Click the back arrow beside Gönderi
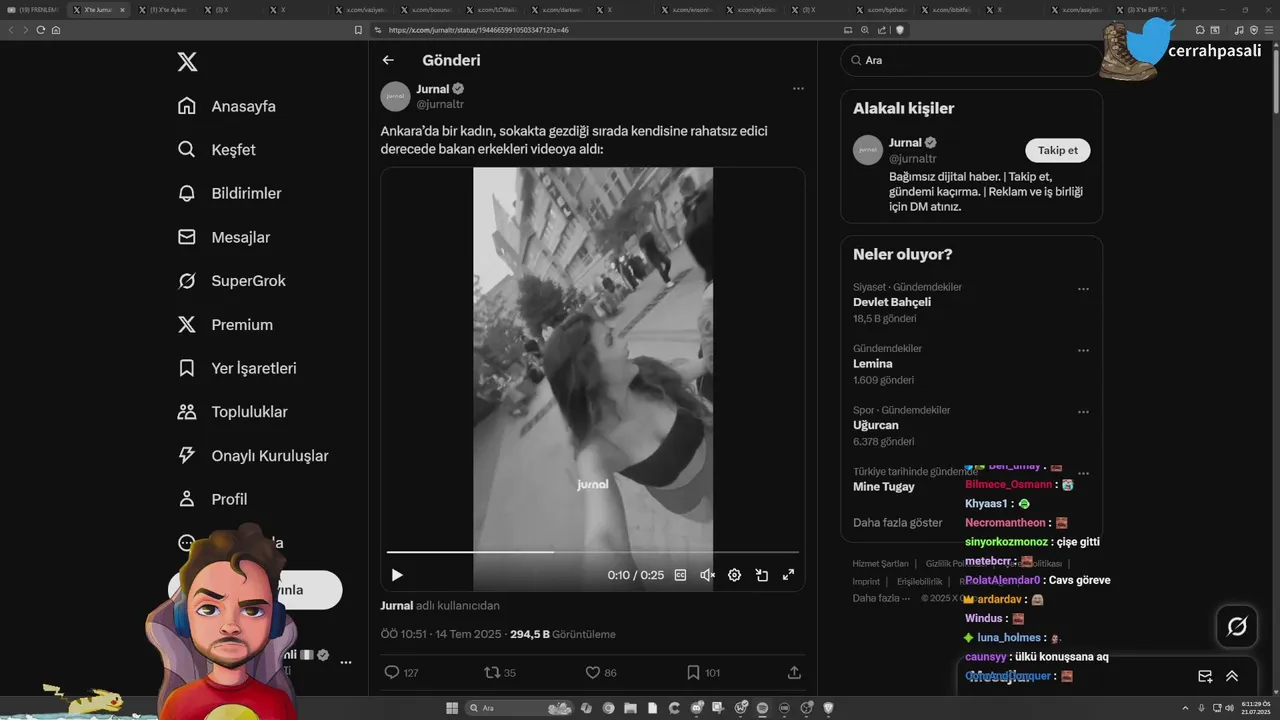 point(388,60)
